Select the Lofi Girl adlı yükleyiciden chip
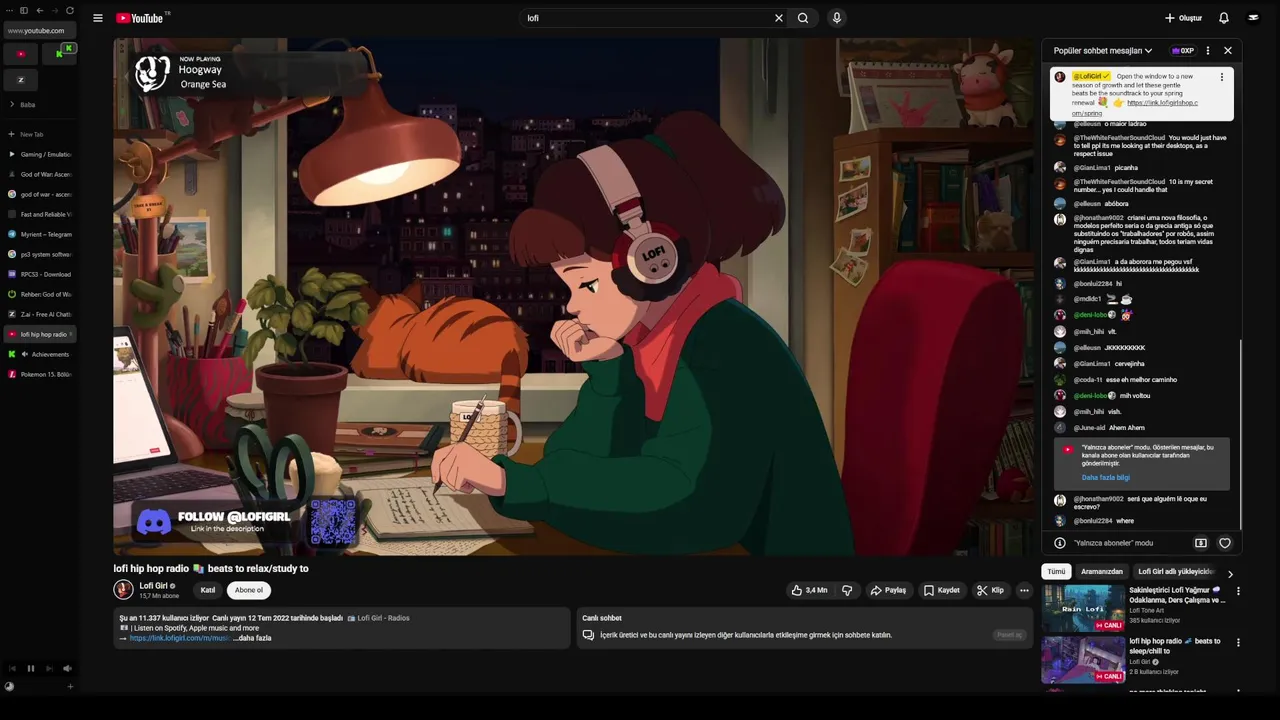 (x=1176, y=572)
